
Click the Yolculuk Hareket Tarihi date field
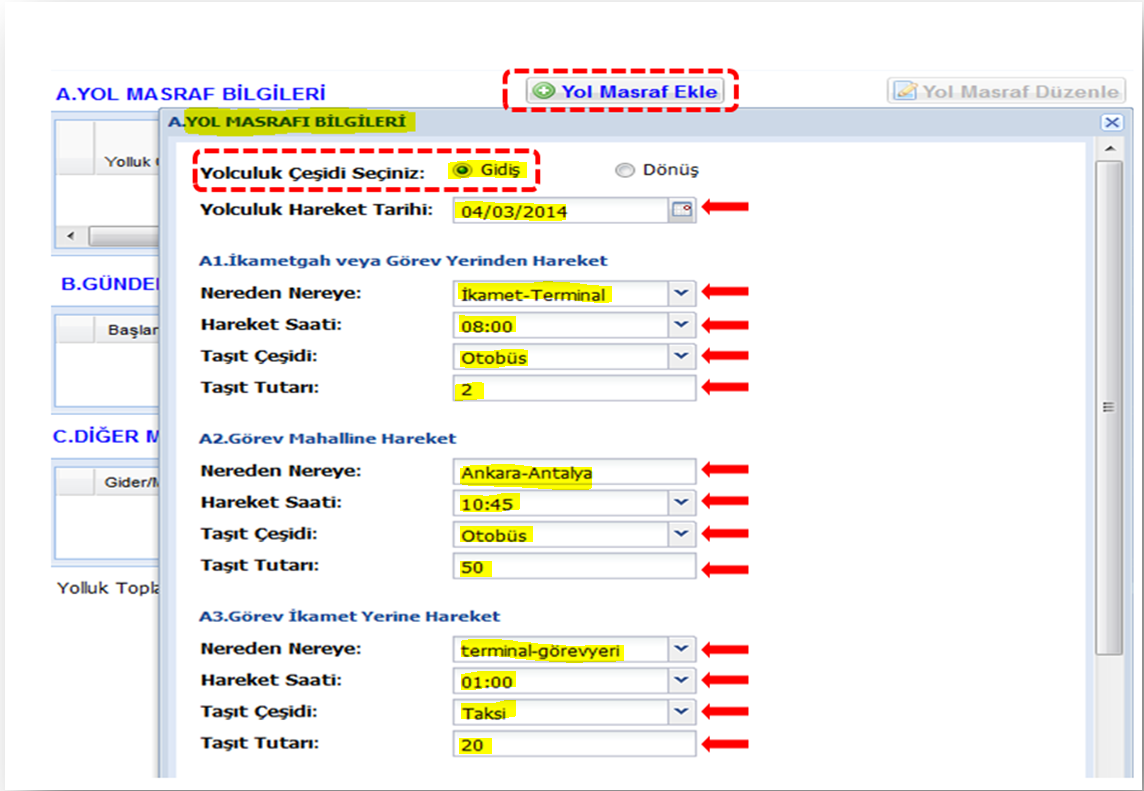pyautogui.click(x=560, y=211)
